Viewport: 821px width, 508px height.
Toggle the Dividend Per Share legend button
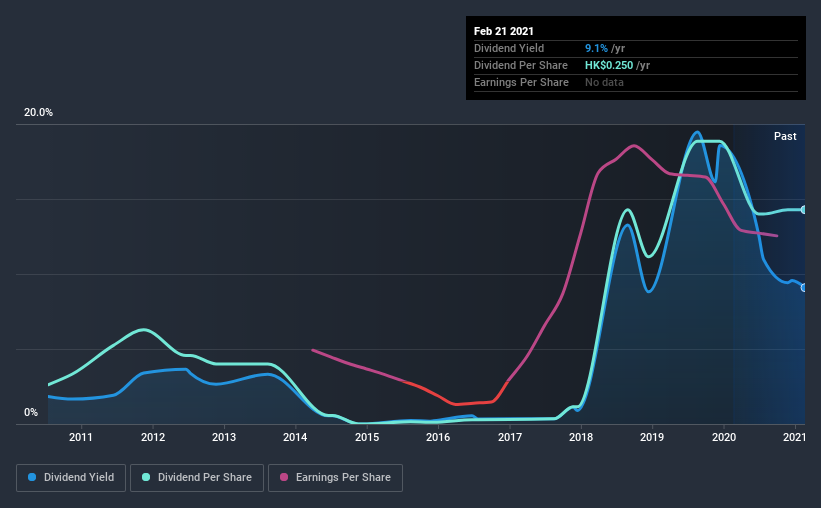pos(197,478)
